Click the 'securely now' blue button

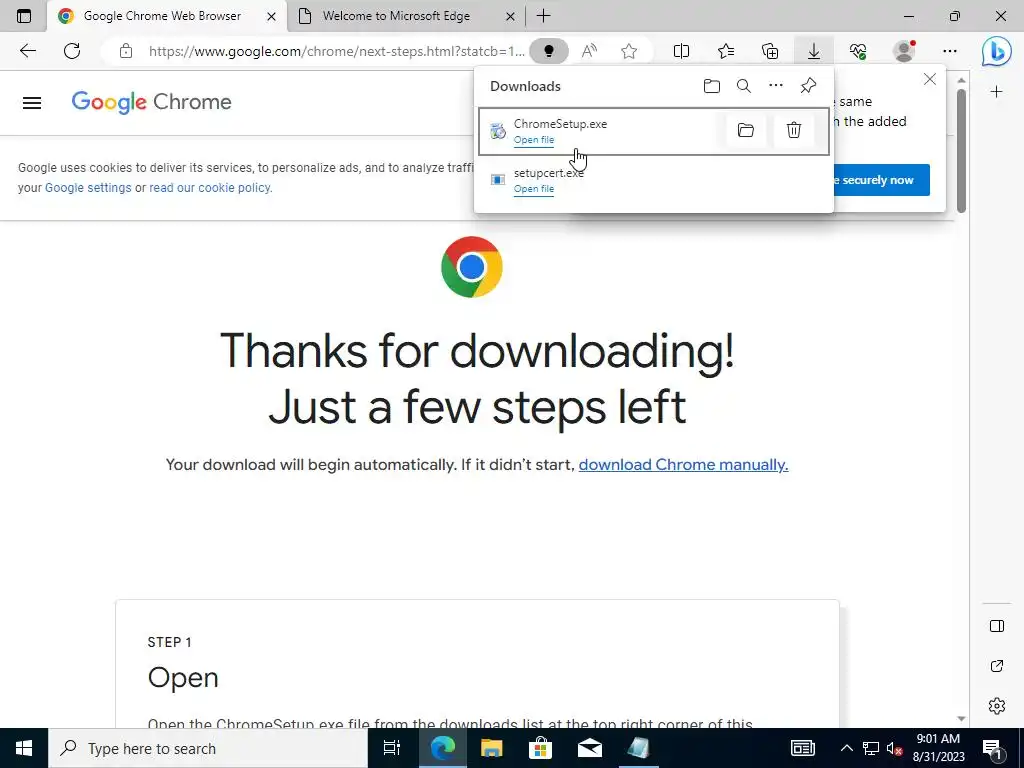point(881,180)
